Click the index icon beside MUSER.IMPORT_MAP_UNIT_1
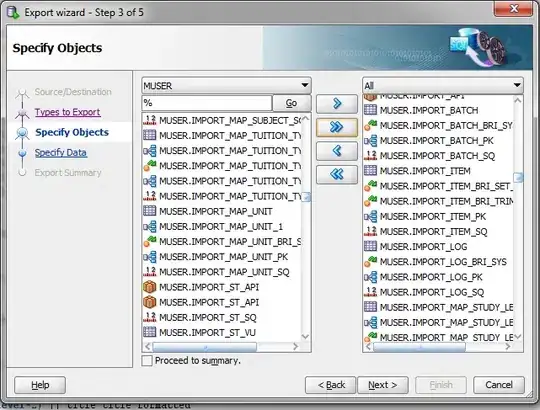The width and height of the screenshot is (540, 410). click(x=149, y=226)
